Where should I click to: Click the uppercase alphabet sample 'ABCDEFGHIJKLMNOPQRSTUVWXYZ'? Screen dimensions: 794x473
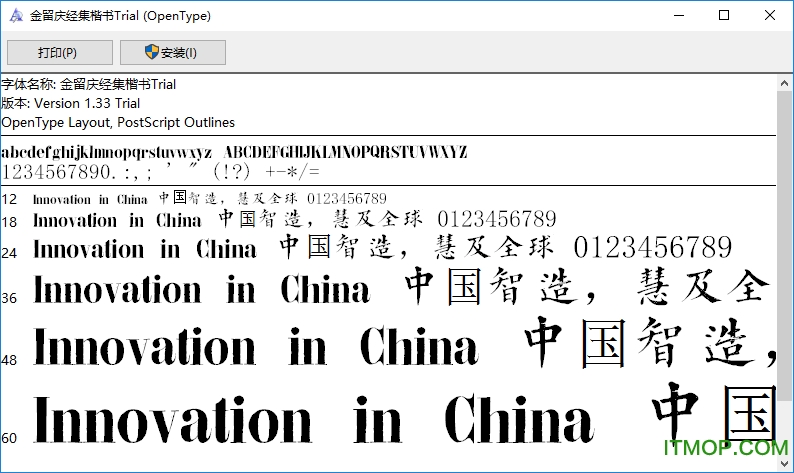tap(345, 152)
